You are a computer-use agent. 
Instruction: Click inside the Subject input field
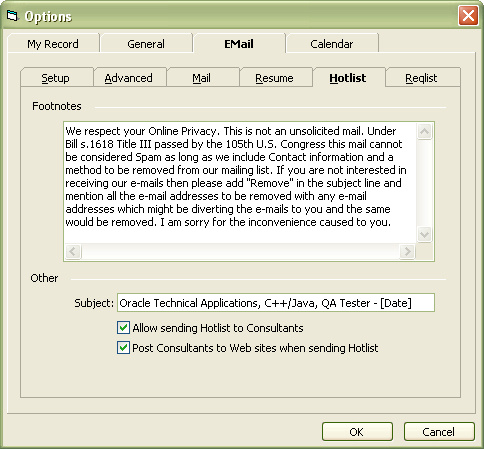coord(276,303)
